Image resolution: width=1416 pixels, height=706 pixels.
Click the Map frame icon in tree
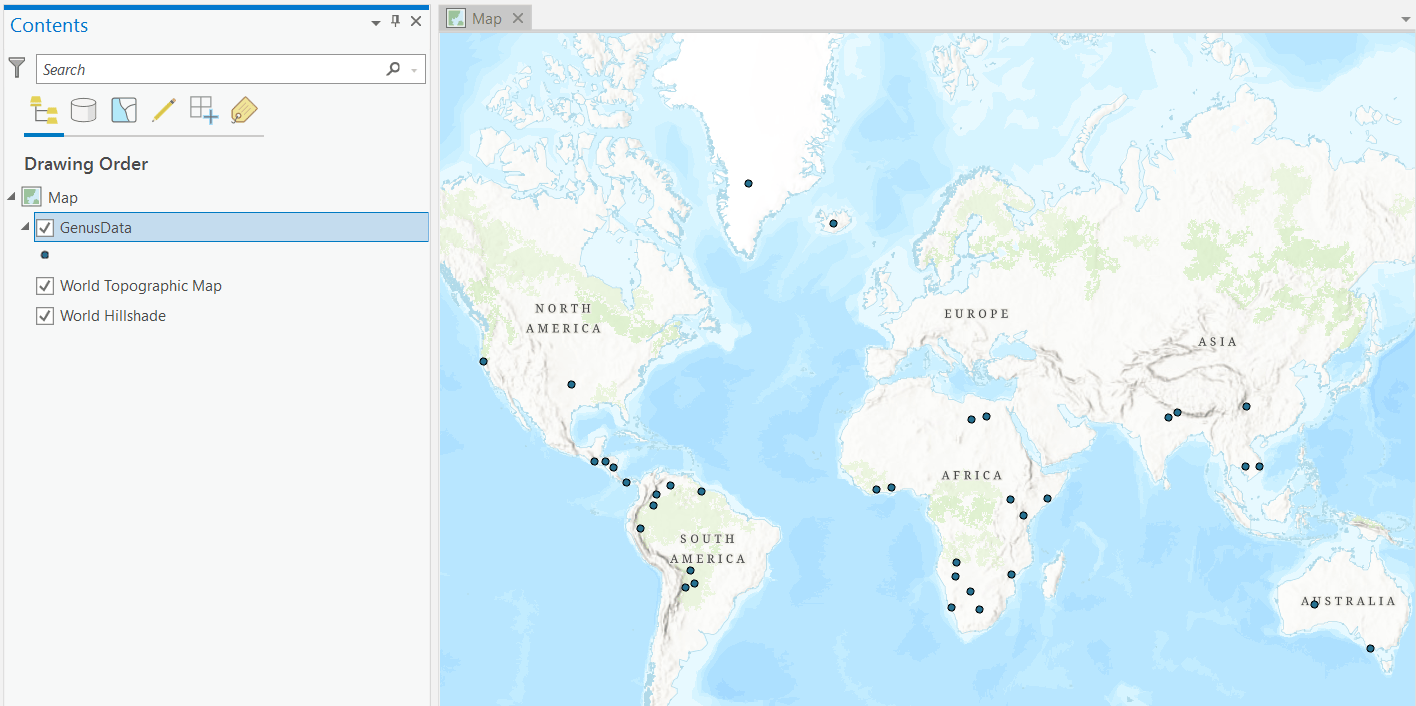31,197
